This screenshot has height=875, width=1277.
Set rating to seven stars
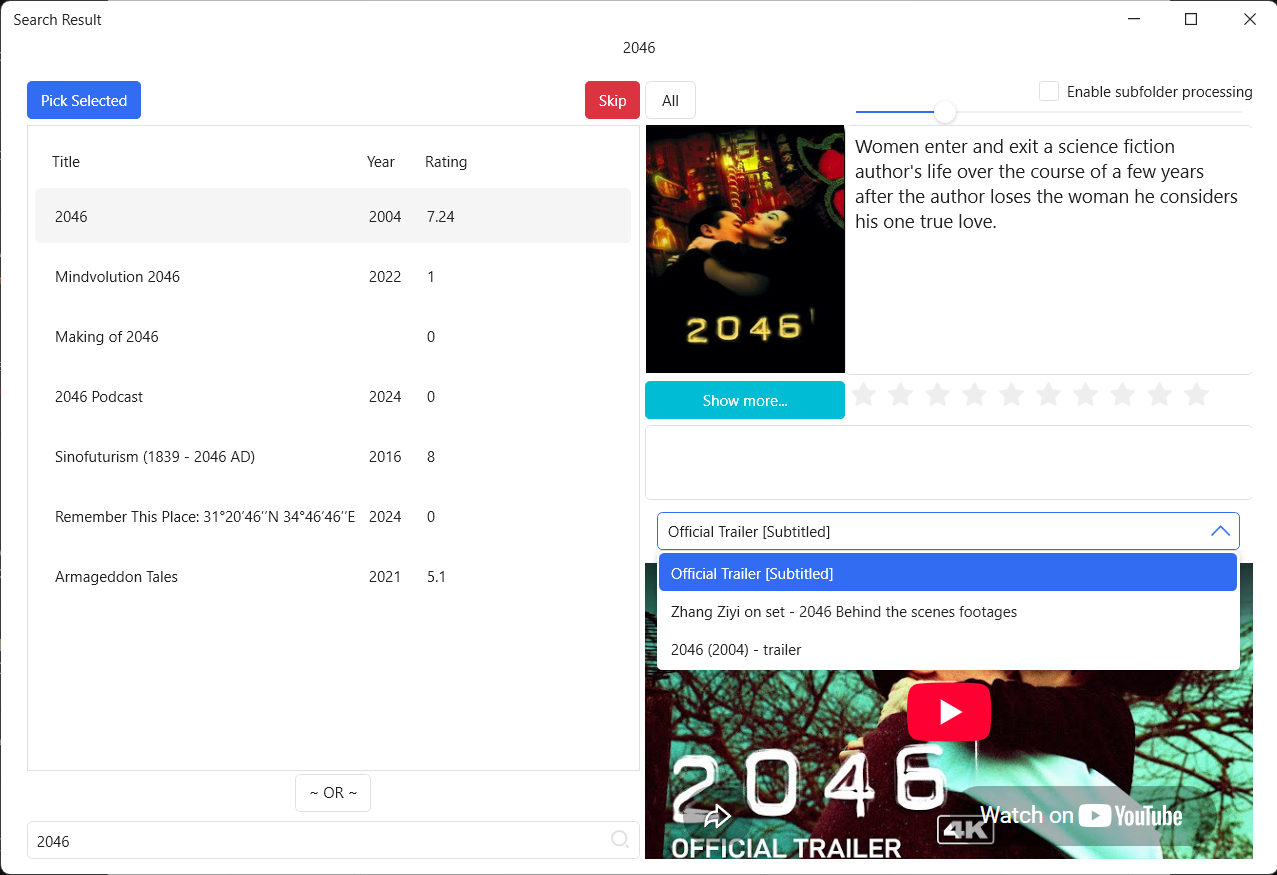click(x=1085, y=395)
